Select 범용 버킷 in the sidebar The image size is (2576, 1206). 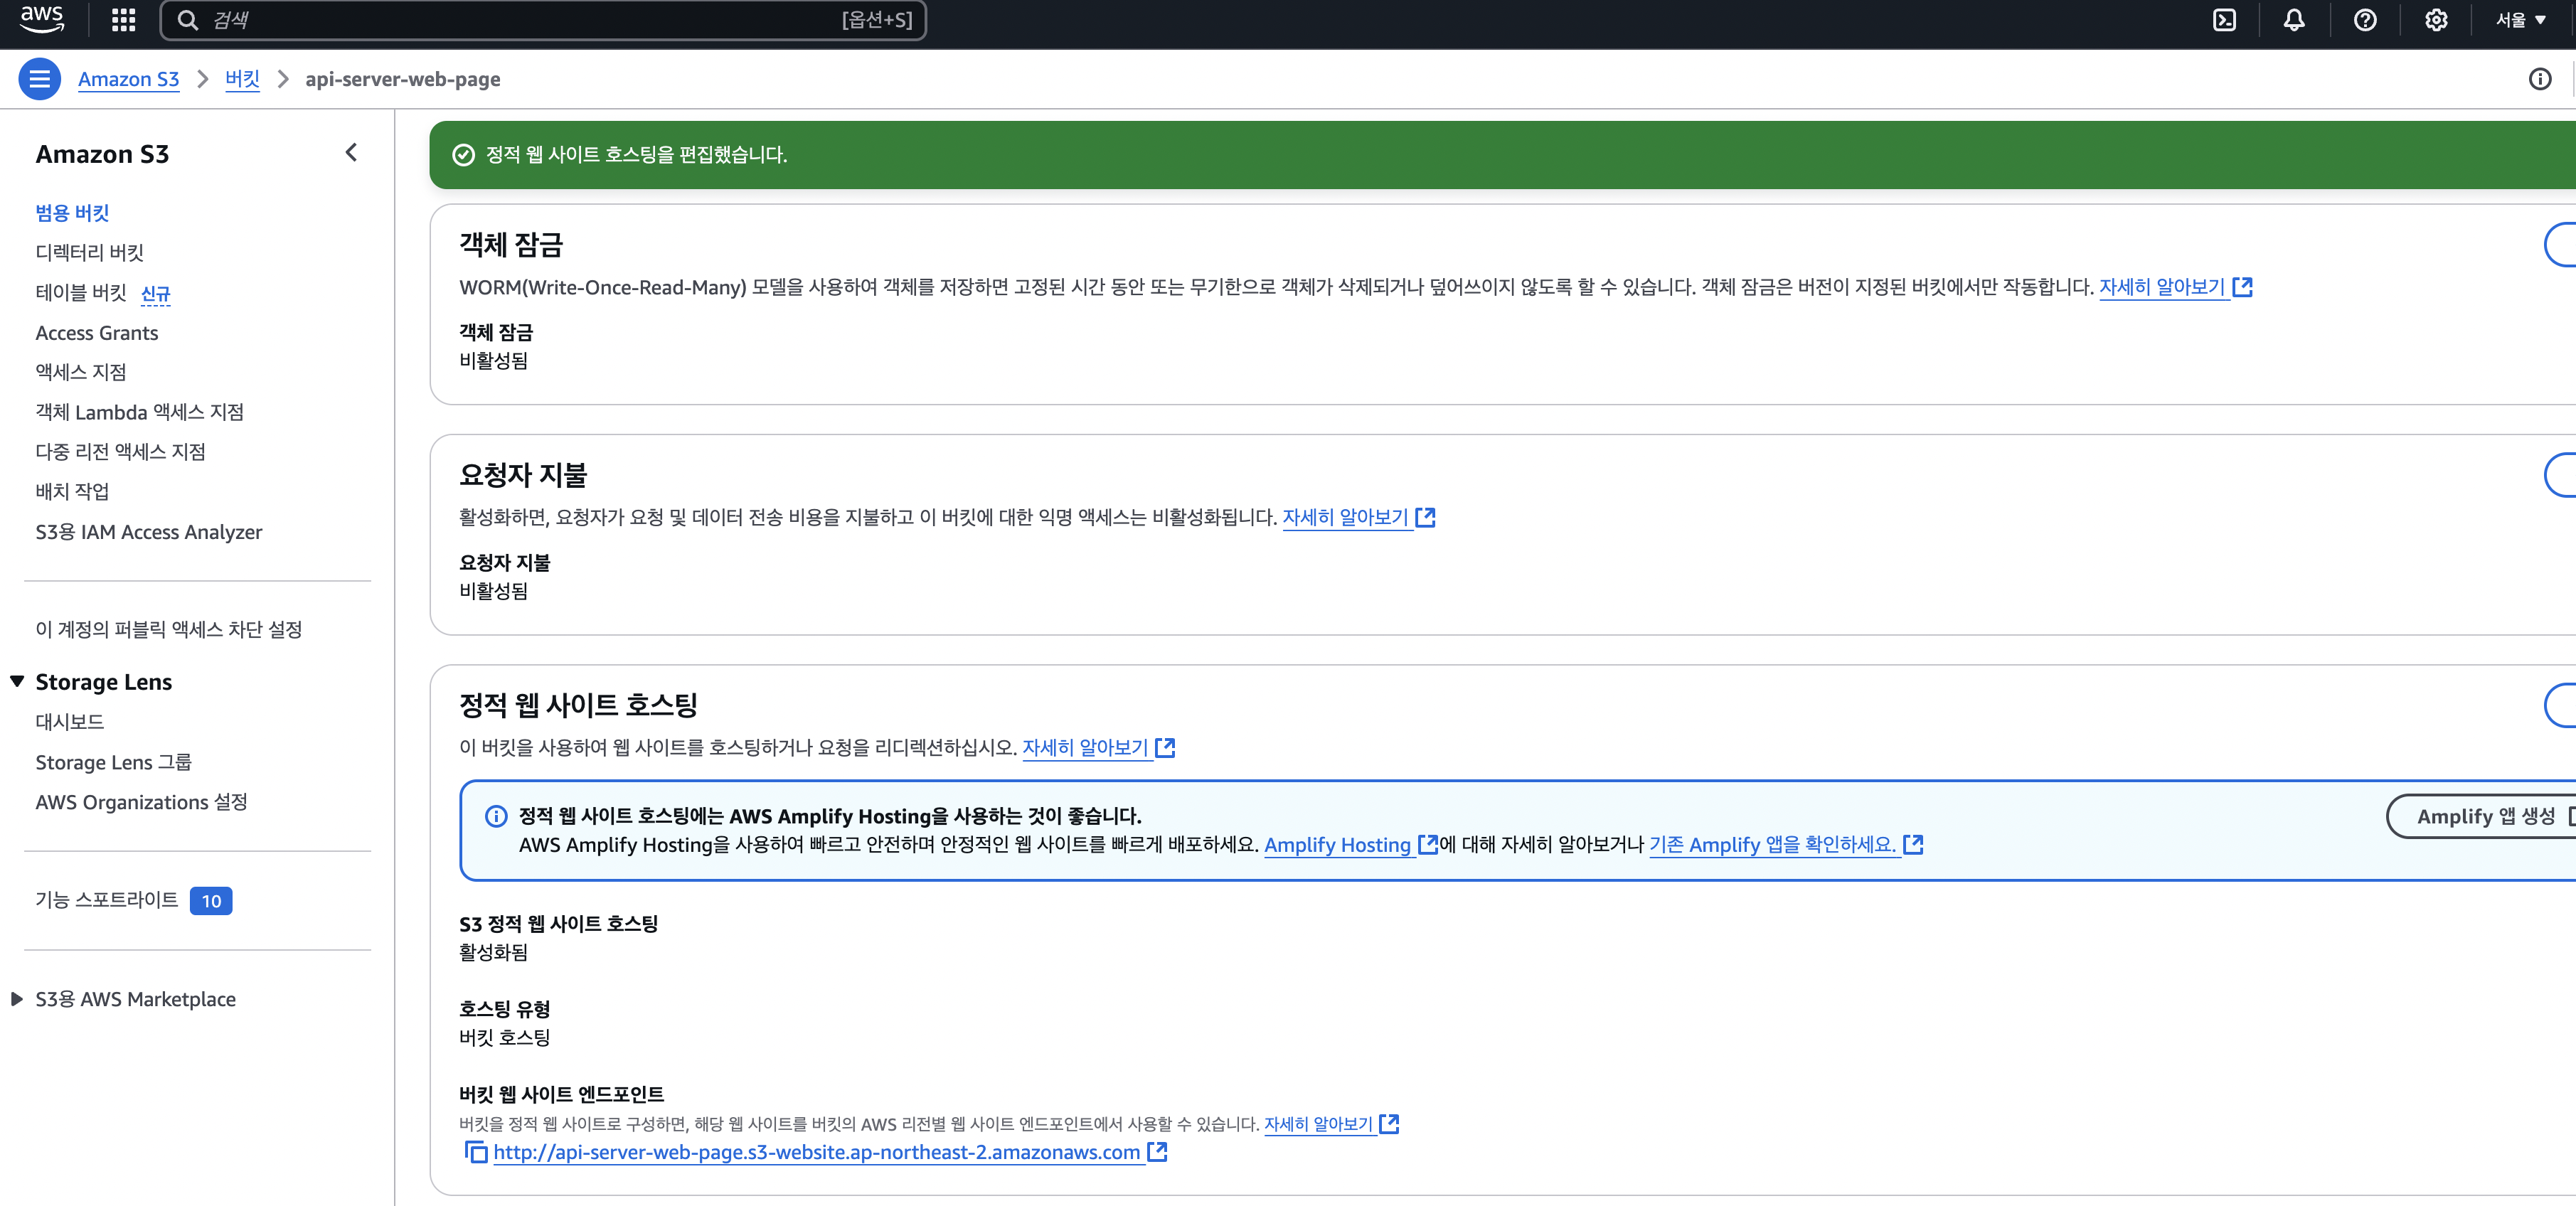click(x=72, y=212)
